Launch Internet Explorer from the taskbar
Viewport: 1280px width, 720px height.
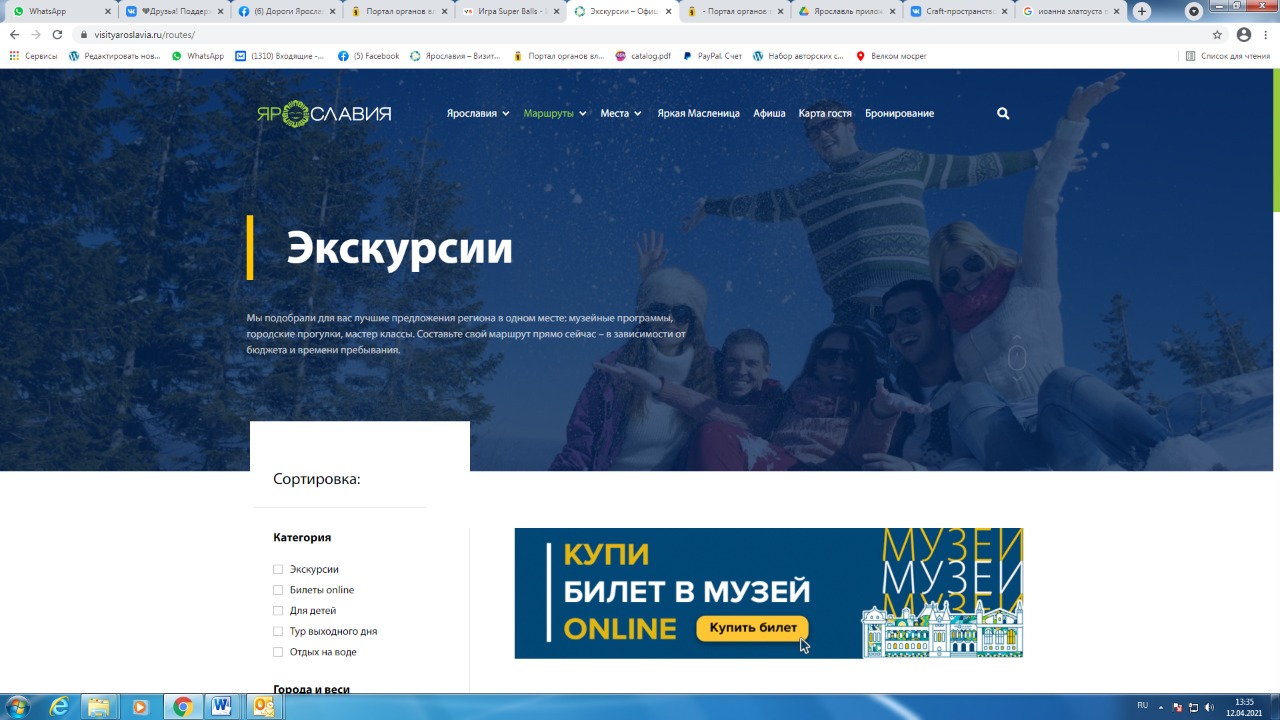(x=59, y=707)
